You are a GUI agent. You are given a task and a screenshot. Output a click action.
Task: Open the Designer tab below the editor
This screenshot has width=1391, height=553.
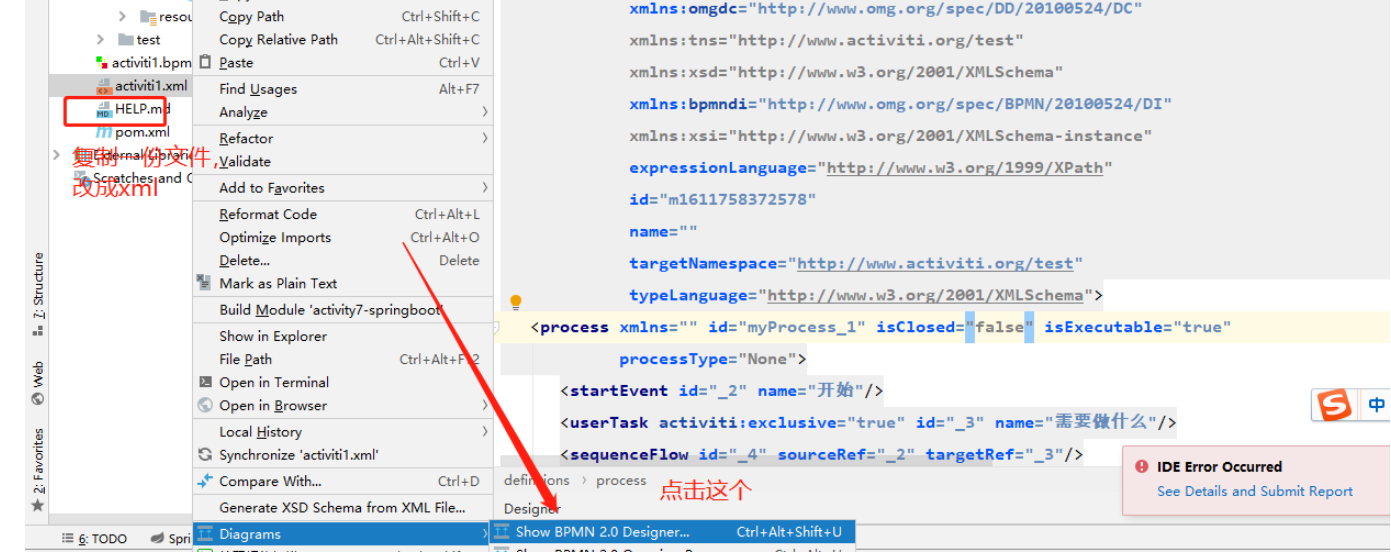532,509
